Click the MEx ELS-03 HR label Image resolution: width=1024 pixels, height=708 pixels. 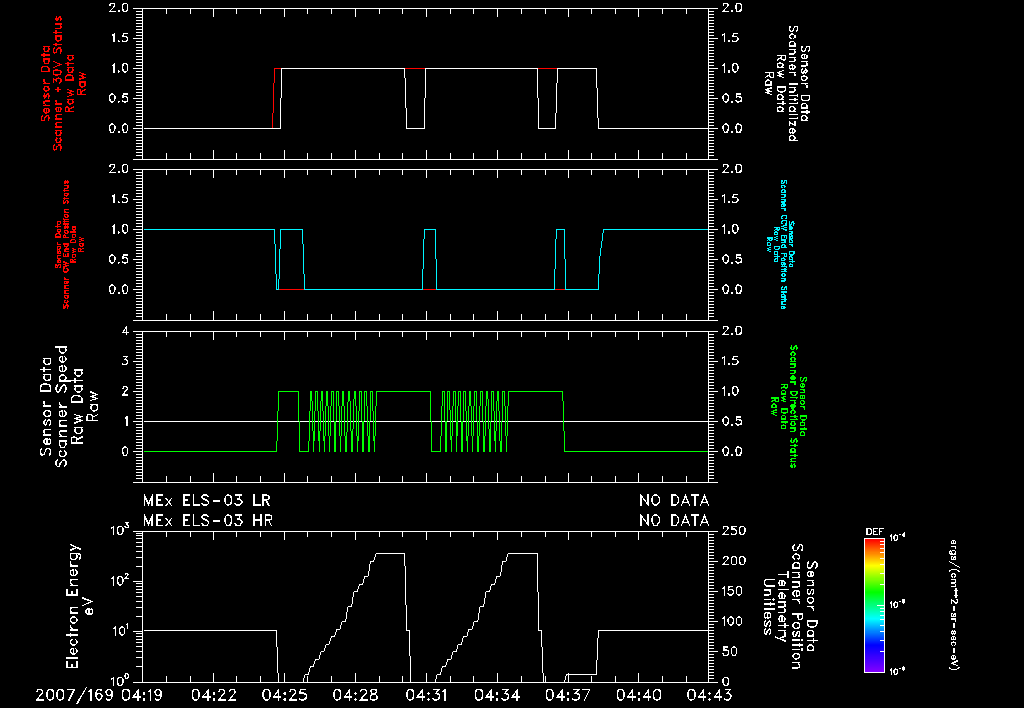pos(208,521)
